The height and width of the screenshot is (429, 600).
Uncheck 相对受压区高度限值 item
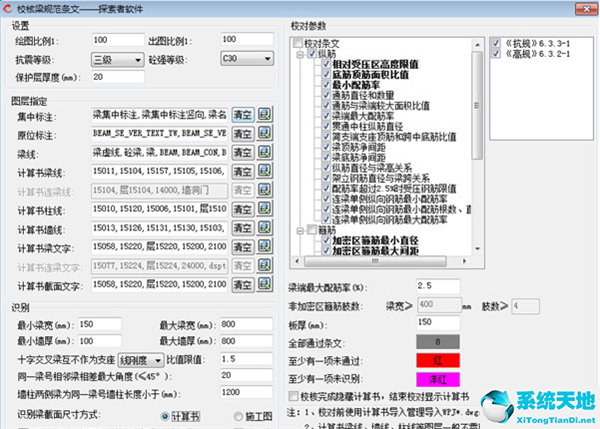coord(326,64)
